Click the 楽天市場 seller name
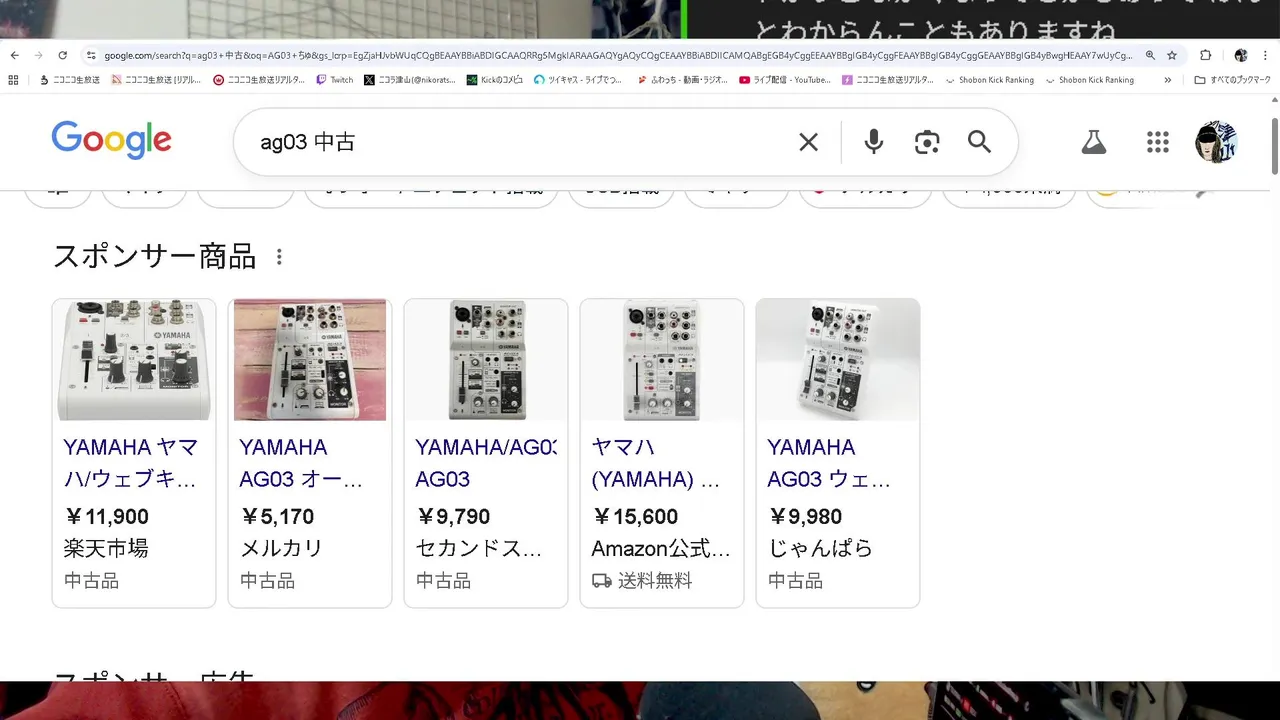 [106, 549]
